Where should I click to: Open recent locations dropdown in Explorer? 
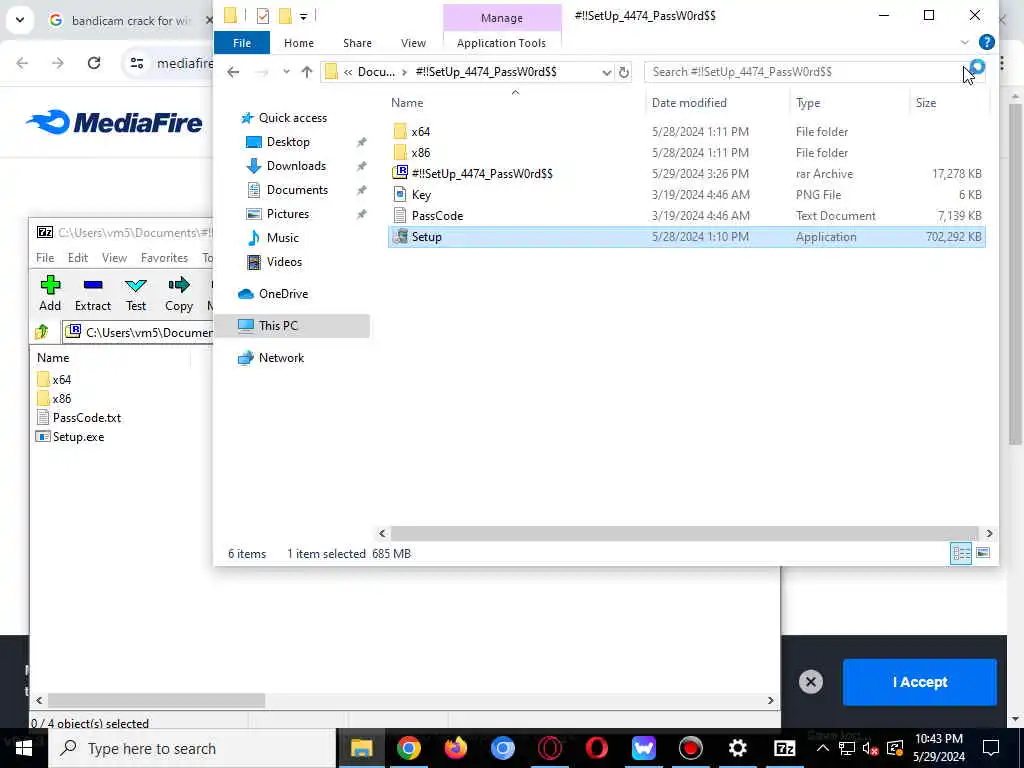coord(286,72)
